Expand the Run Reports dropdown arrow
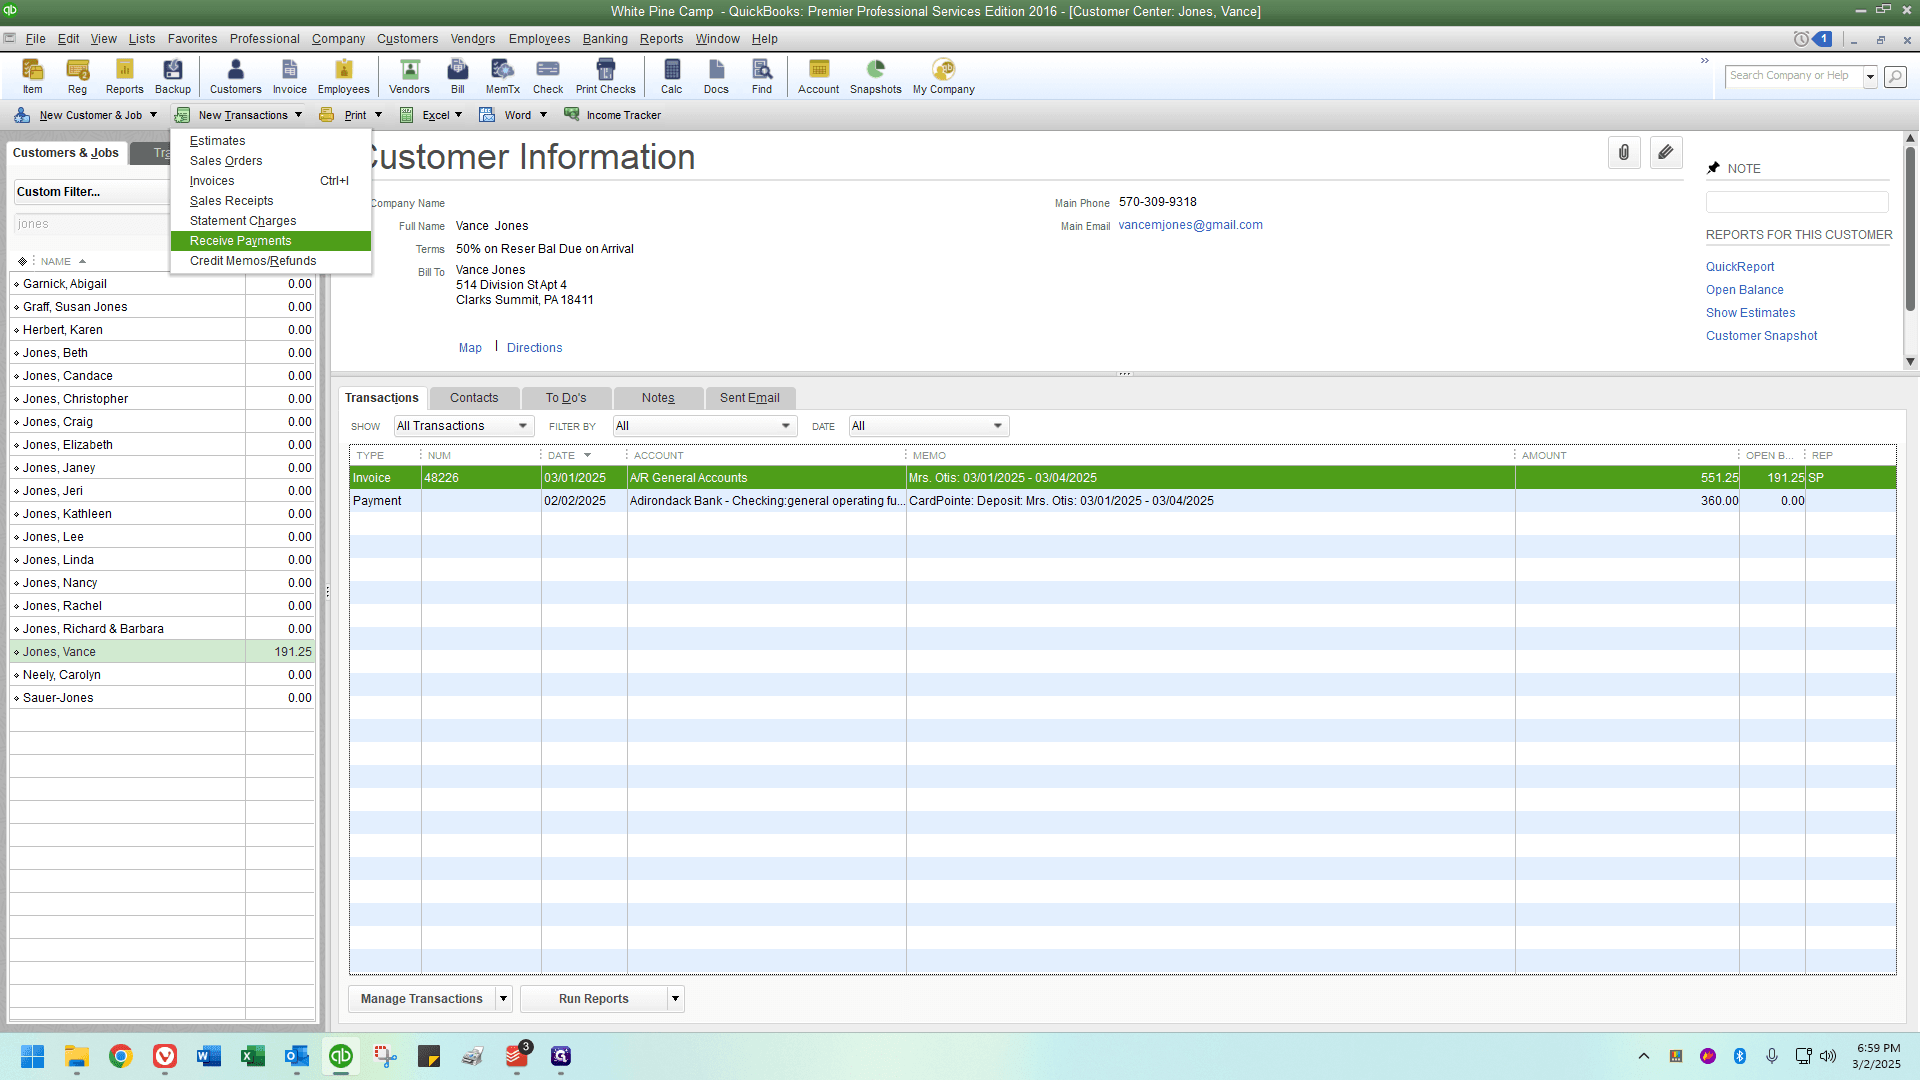 (676, 999)
